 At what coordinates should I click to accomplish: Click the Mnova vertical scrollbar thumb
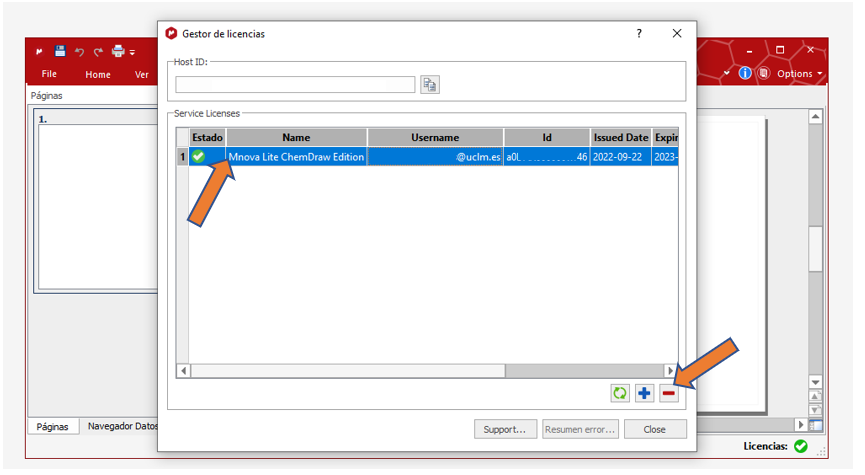tap(815, 248)
